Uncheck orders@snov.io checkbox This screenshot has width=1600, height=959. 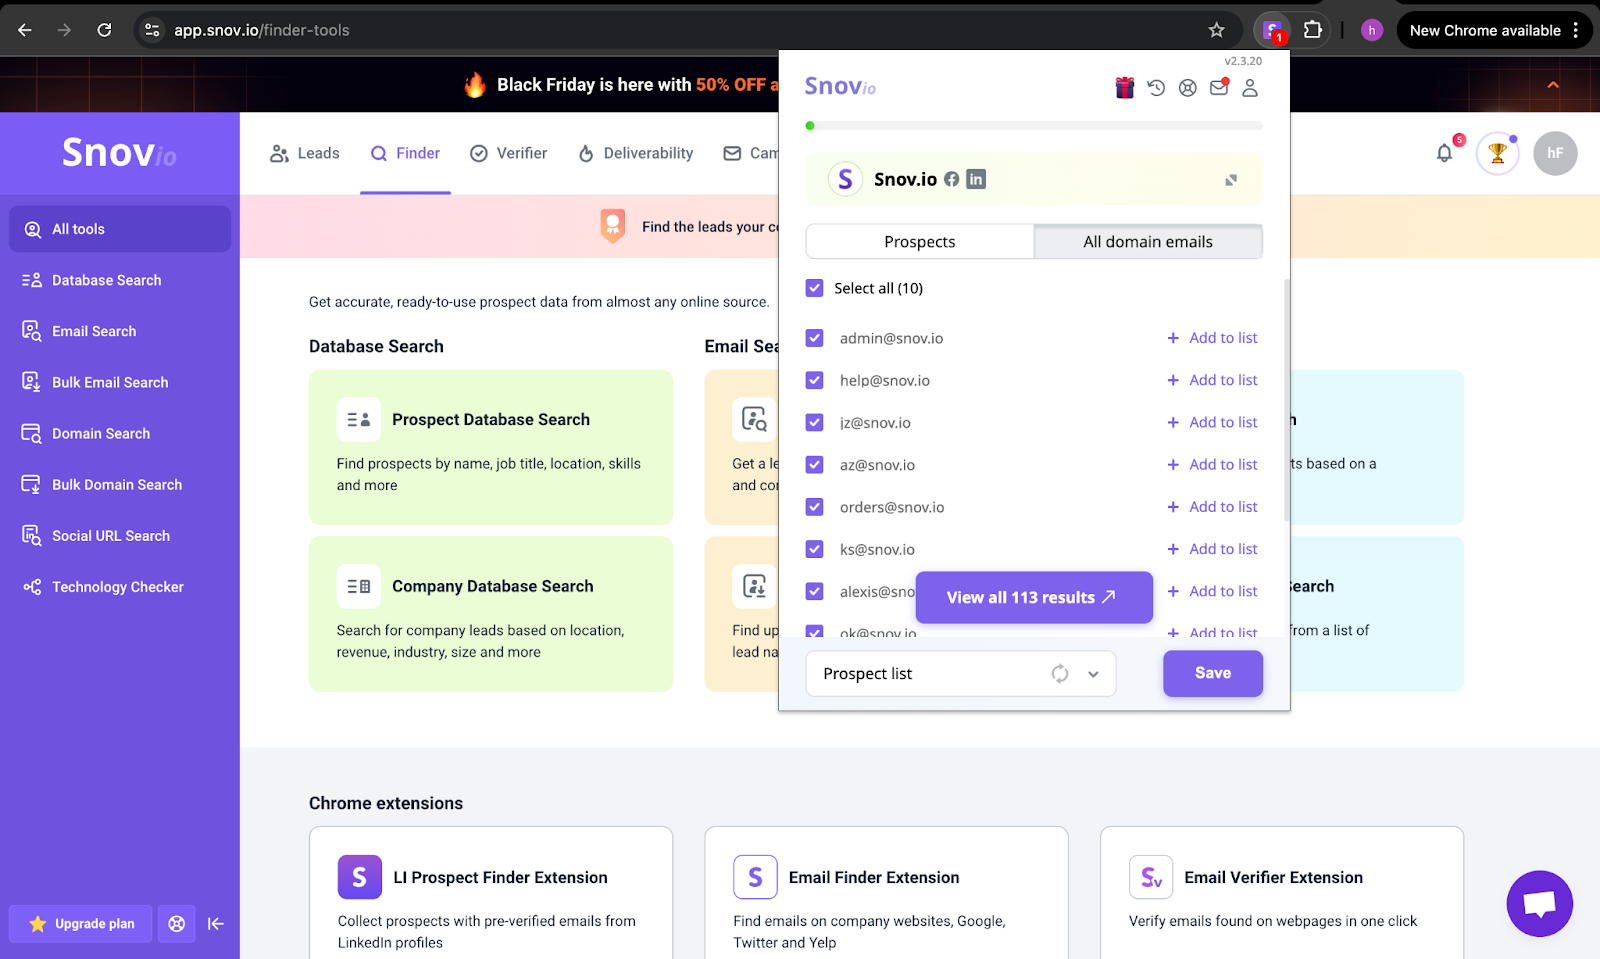[815, 507]
